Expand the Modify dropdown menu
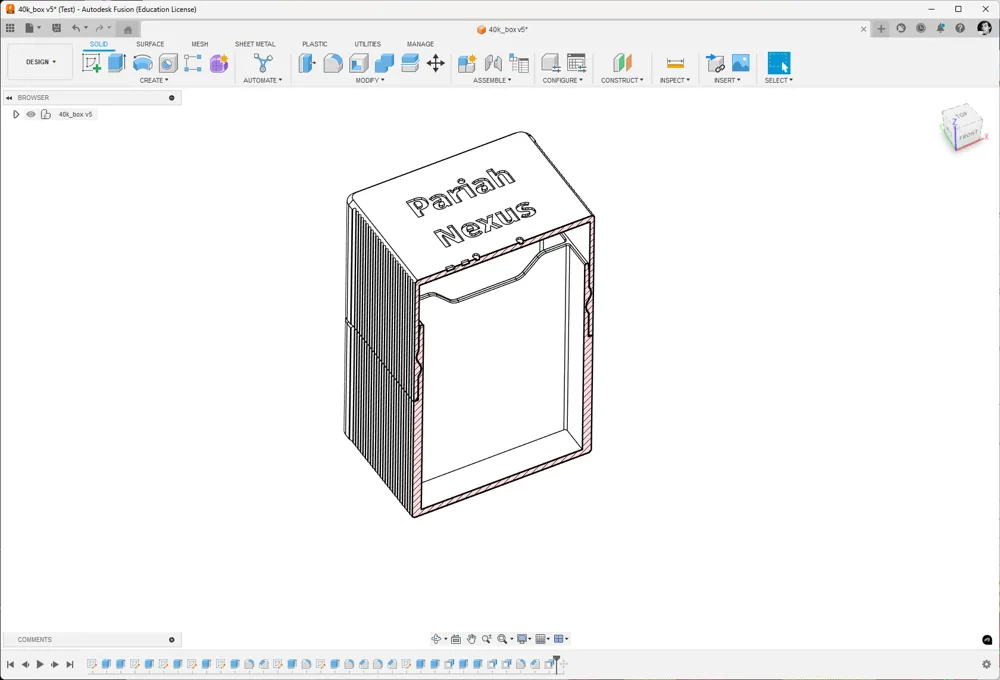1000x680 pixels. (x=370, y=80)
